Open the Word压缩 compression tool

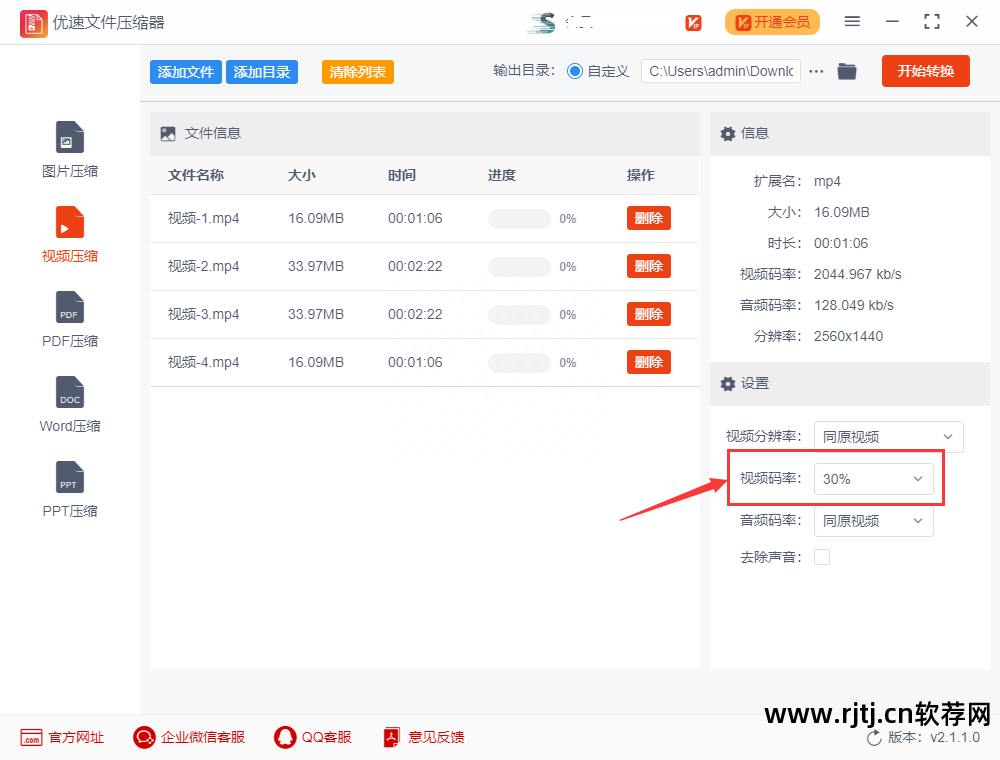point(70,393)
